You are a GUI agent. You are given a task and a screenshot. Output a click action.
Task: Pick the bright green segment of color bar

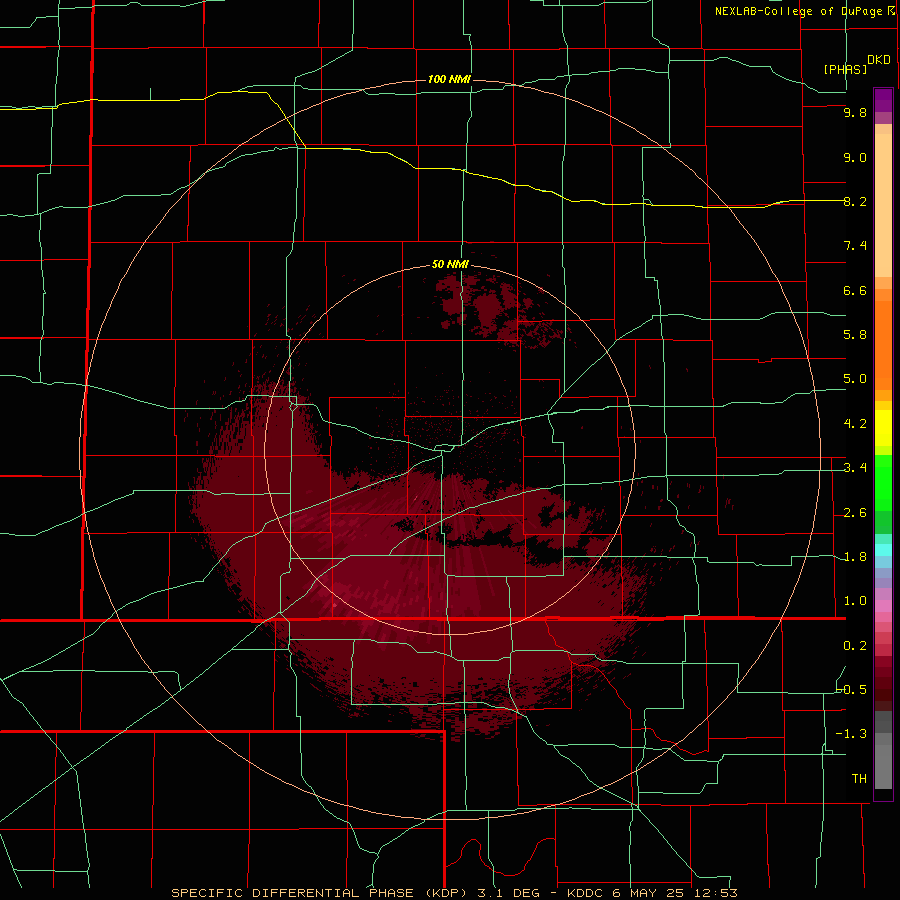pos(883,483)
